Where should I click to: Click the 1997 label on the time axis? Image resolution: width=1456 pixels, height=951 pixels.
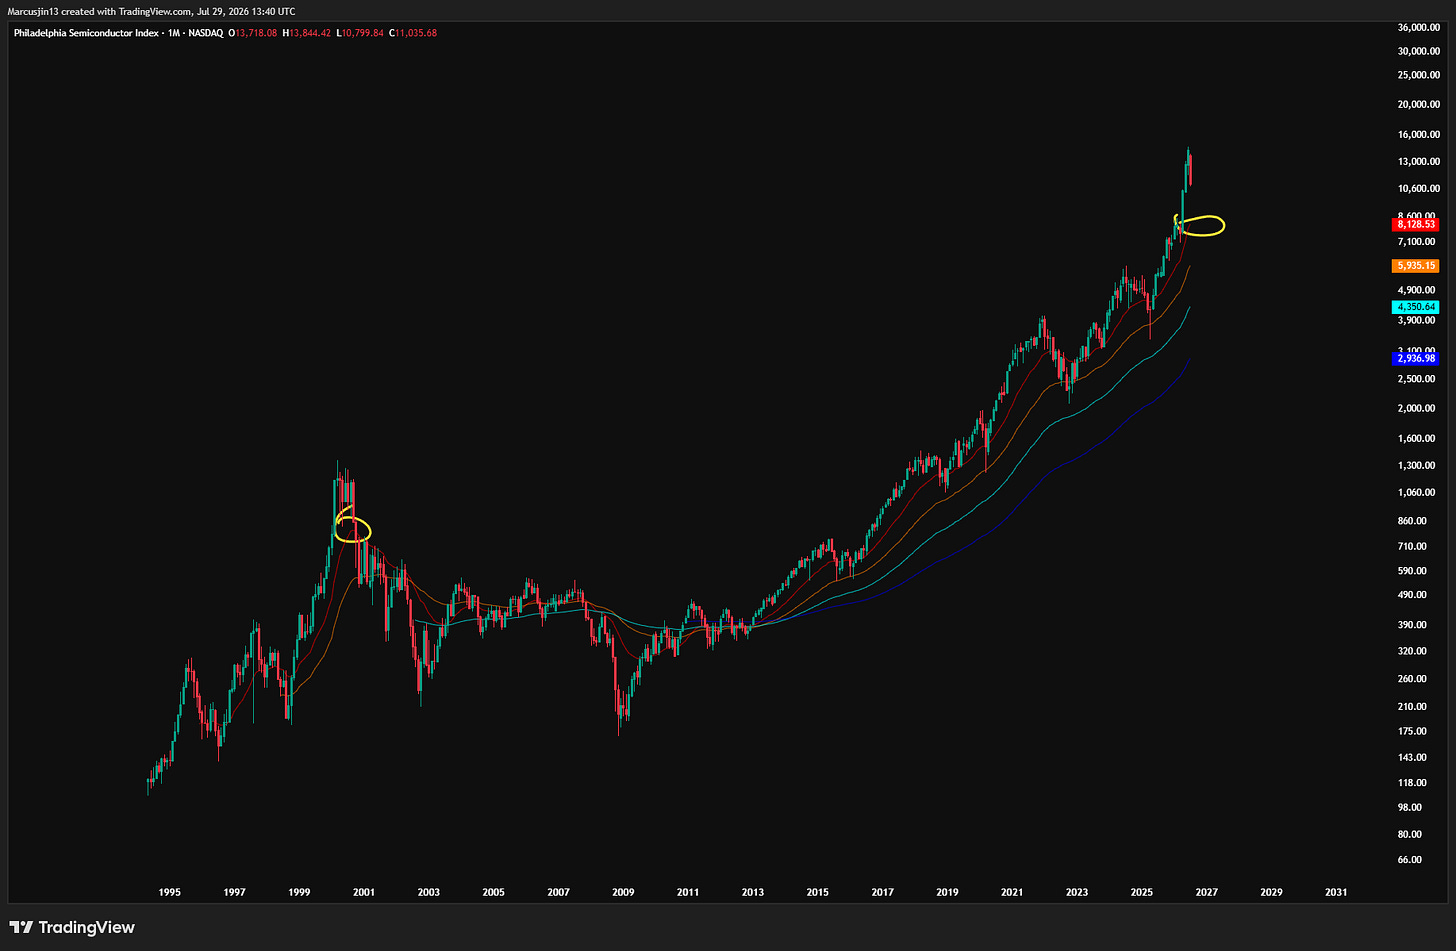click(x=234, y=892)
